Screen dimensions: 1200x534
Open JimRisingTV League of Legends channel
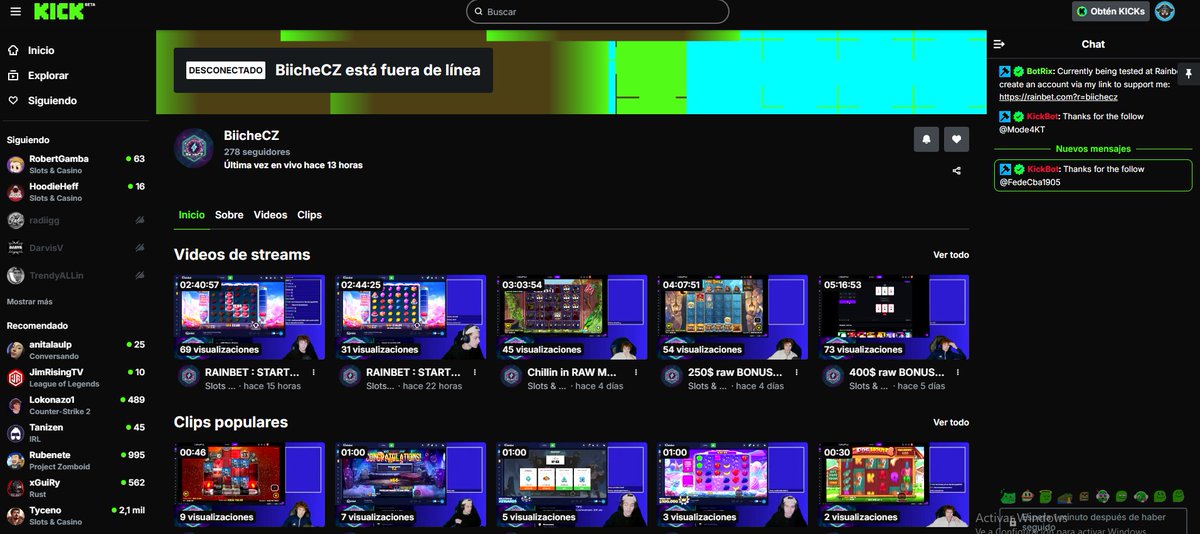point(77,377)
